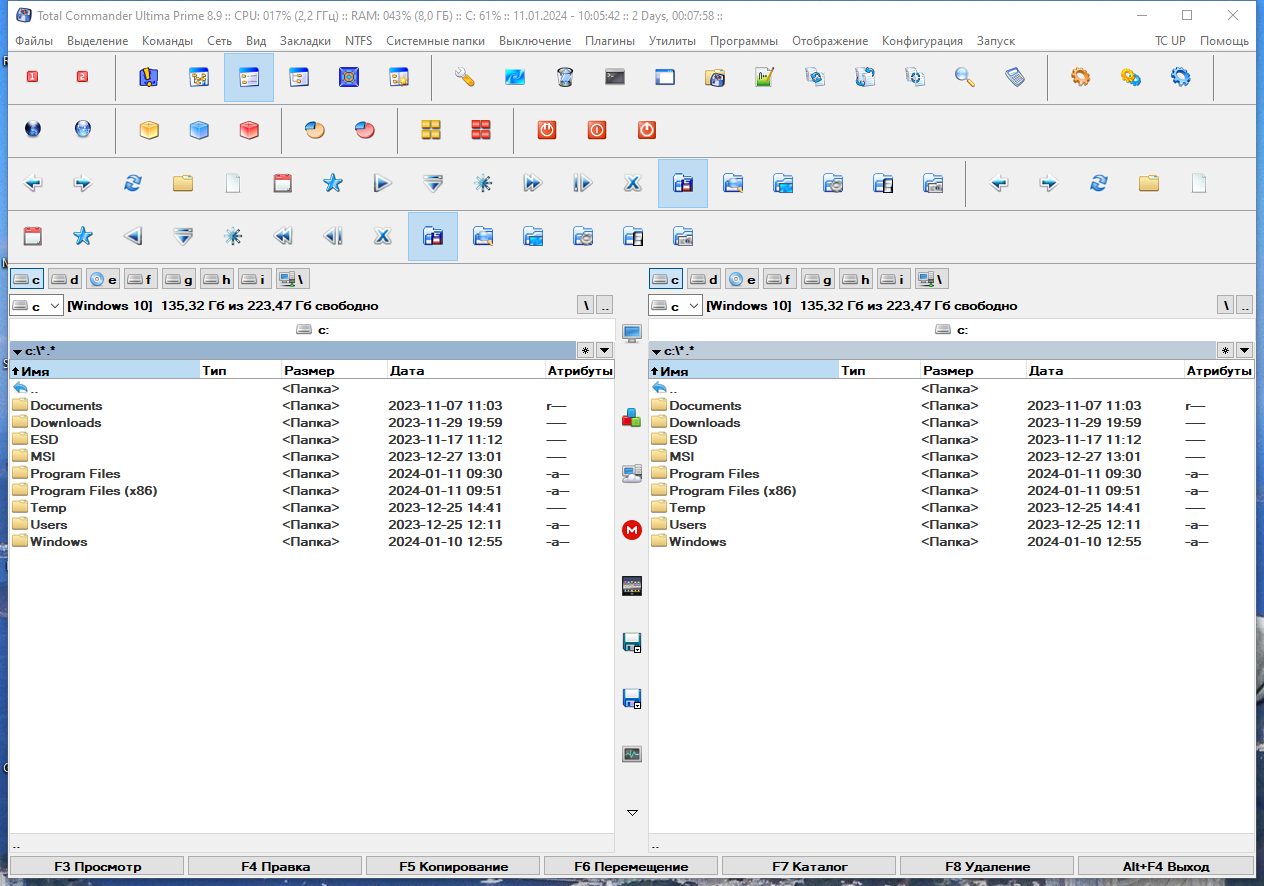Switch right panel to drive h

tap(856, 279)
